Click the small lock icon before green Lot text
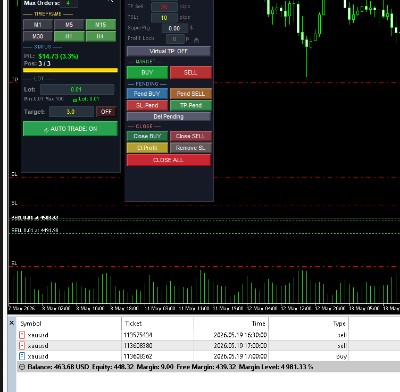Viewport: 400px width, 392px height. (x=75, y=100)
